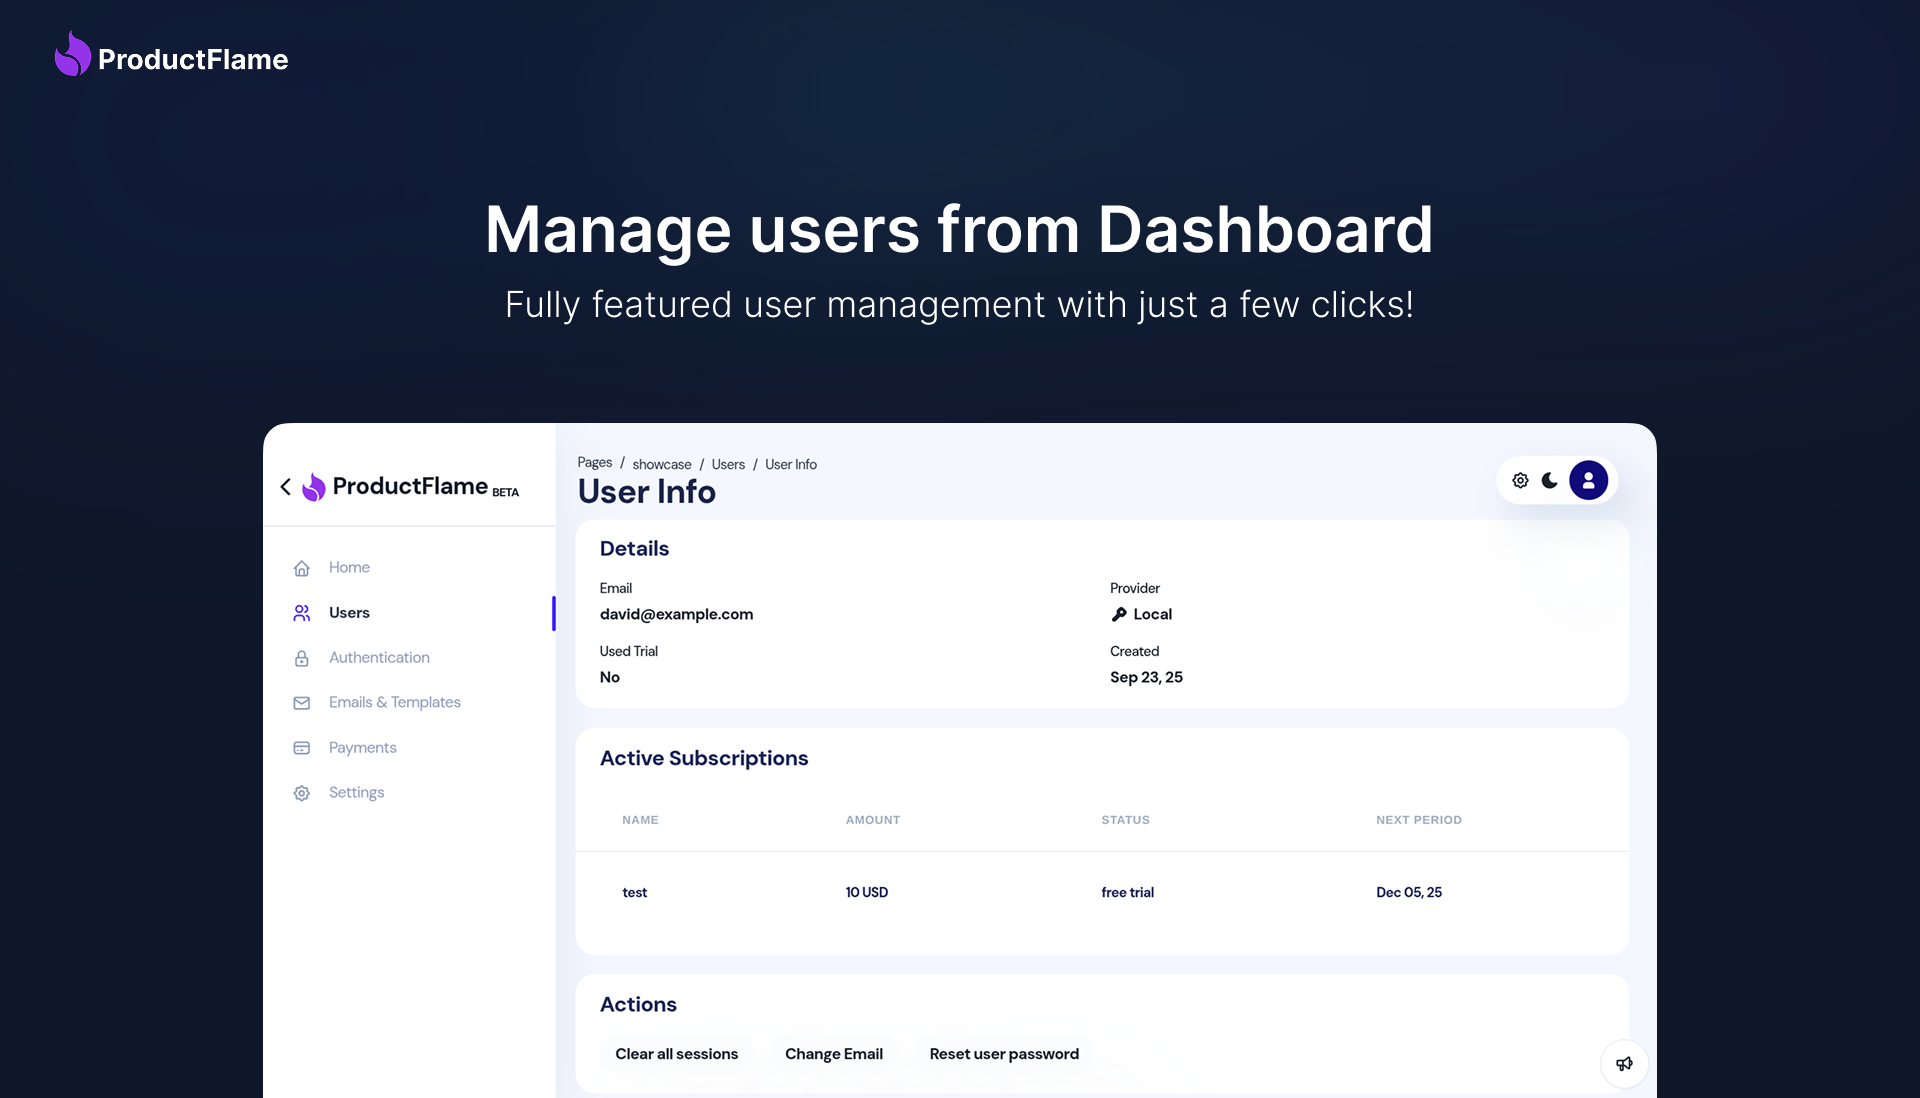The height and width of the screenshot is (1098, 1920).
Task: Open the user profile avatar icon
Action: pyautogui.click(x=1588, y=480)
